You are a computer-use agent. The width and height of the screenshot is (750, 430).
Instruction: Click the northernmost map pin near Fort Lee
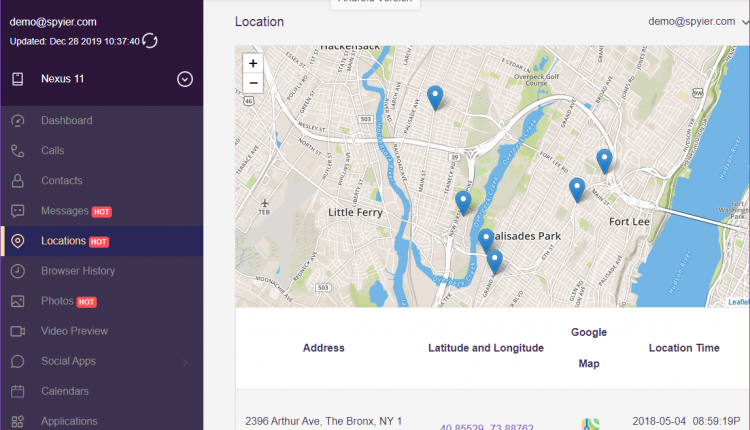tap(604, 161)
